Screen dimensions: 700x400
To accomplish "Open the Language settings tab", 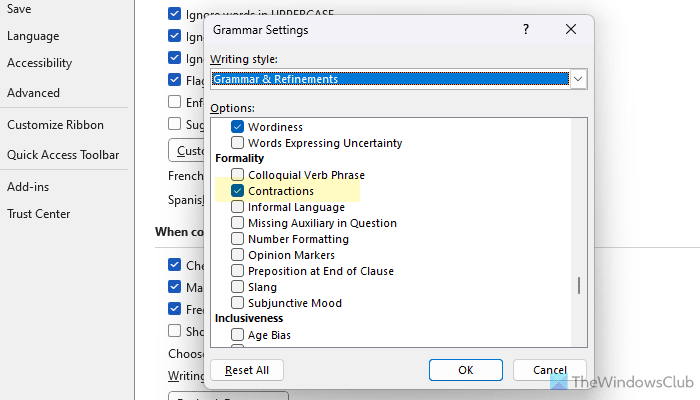I will click(33, 36).
